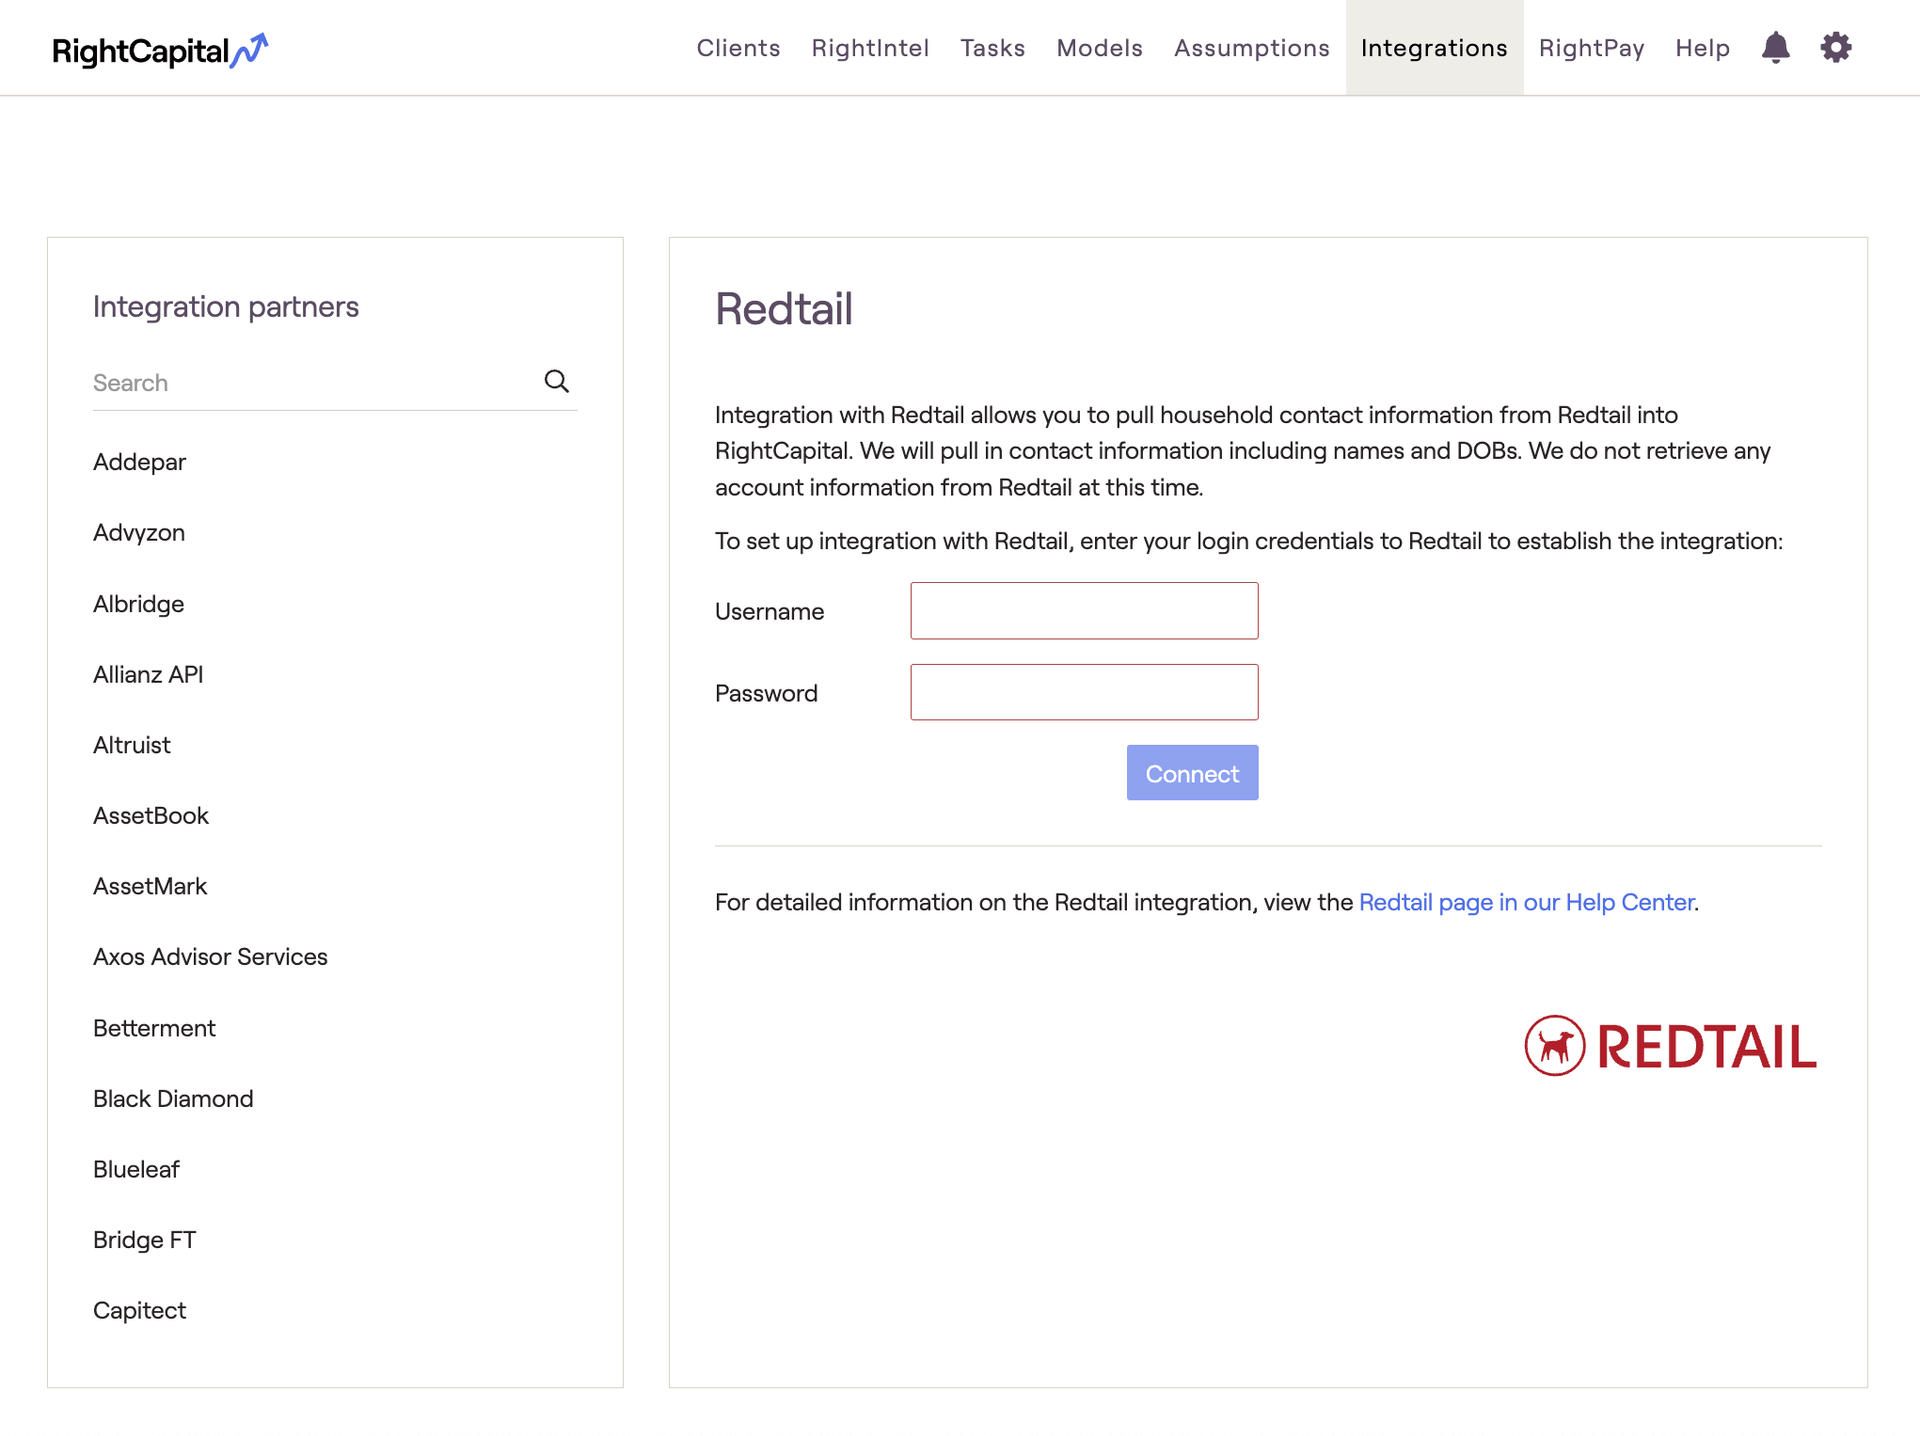The image size is (1920, 1436).
Task: Click the search magnifier icon
Action: [x=557, y=381]
